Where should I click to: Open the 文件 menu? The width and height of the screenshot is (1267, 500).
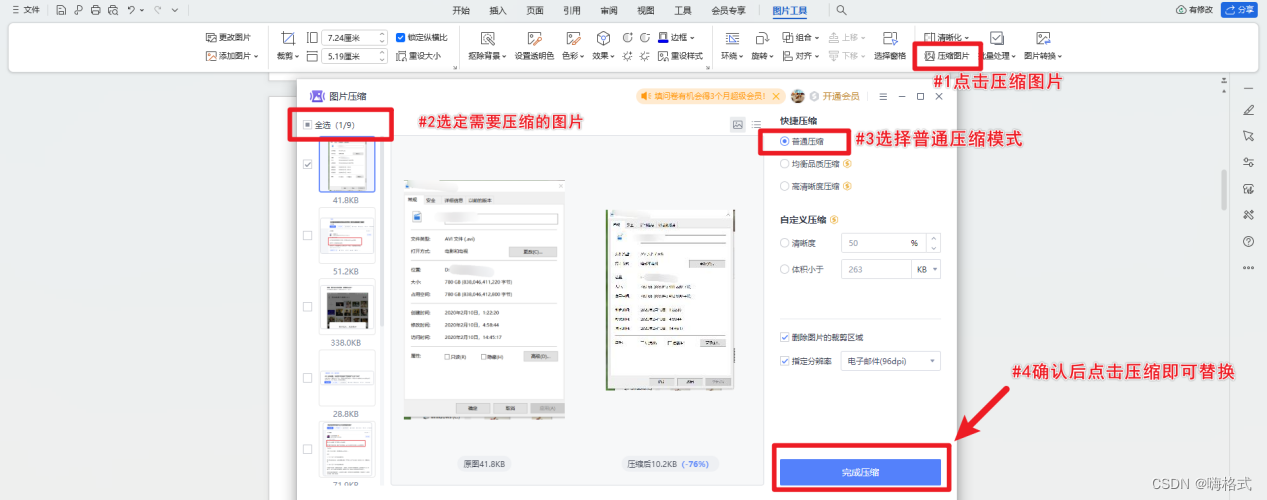point(25,10)
